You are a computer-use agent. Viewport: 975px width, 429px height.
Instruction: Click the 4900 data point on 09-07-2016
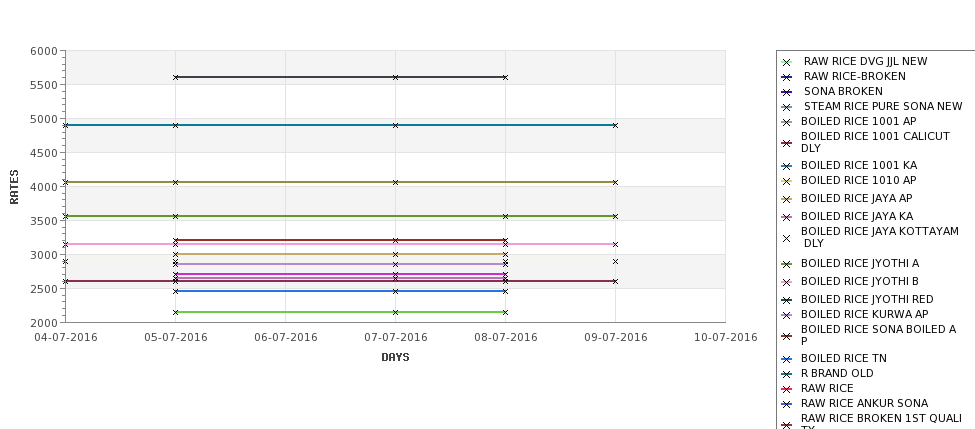(616, 125)
